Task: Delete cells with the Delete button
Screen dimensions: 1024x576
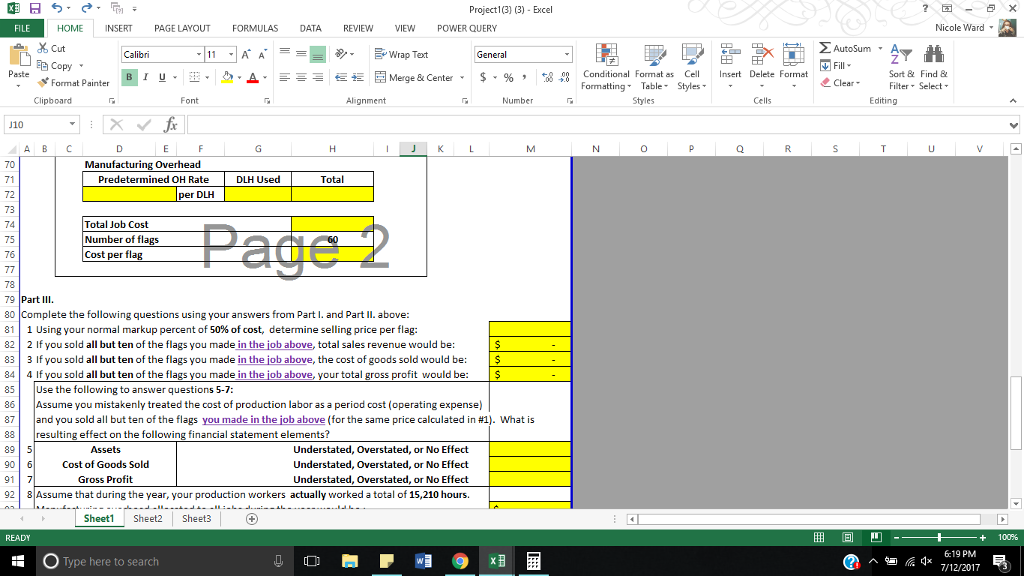Action: point(761,67)
